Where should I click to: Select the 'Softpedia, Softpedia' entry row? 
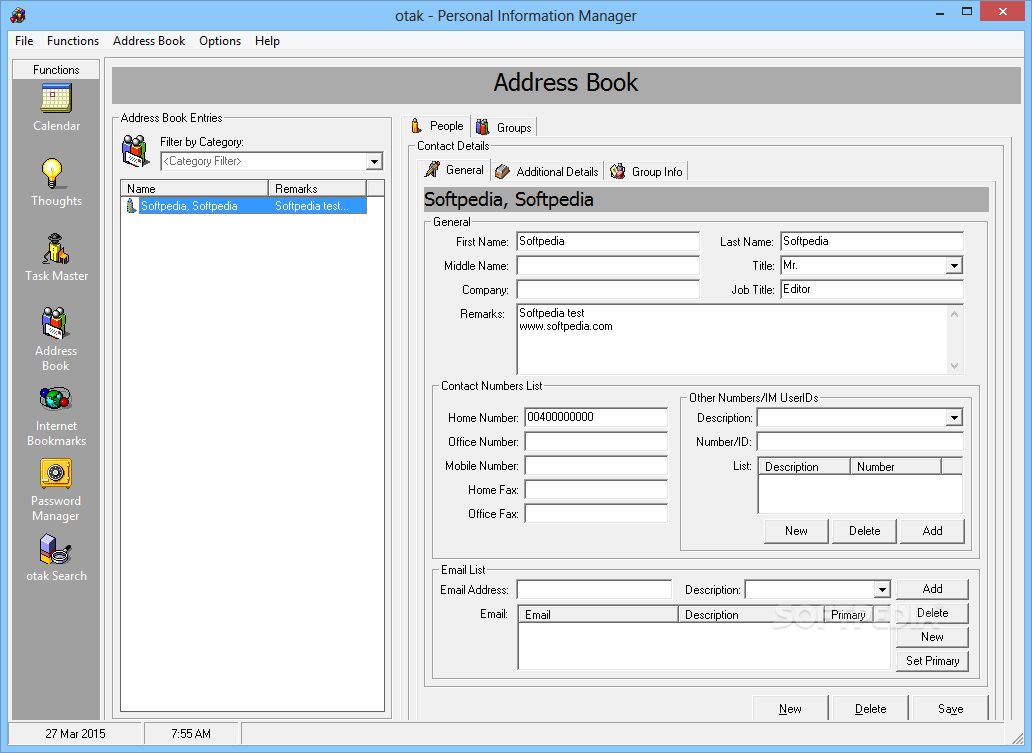[x=245, y=206]
